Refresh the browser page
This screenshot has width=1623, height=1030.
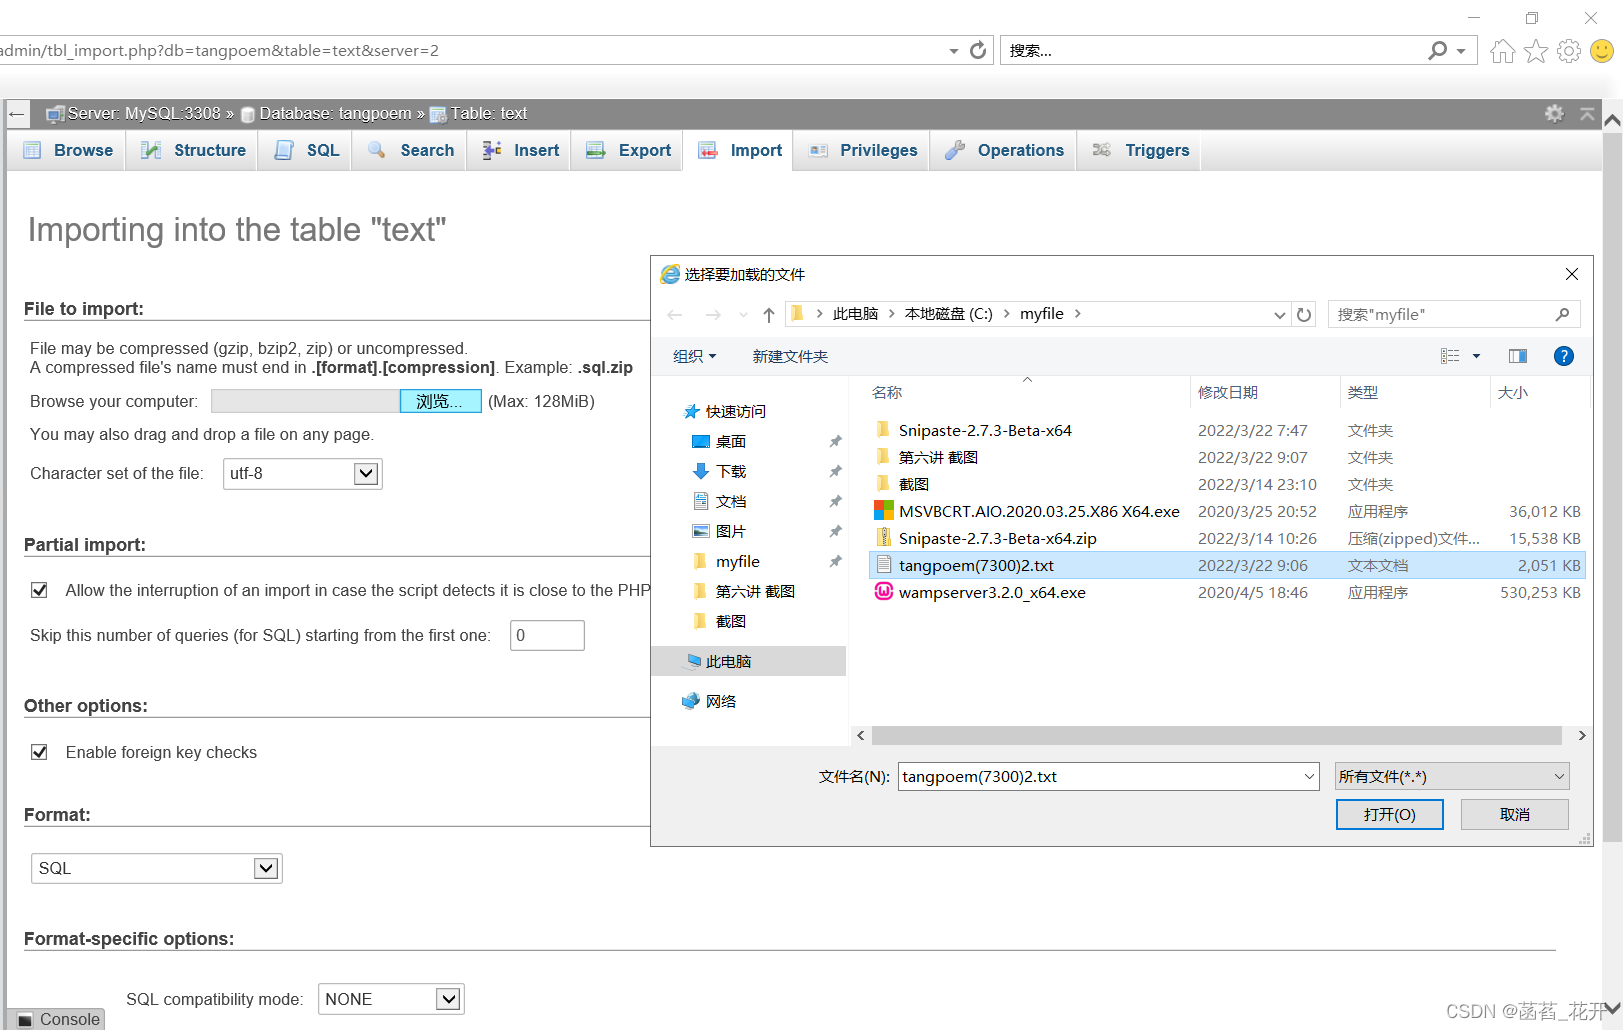click(978, 50)
